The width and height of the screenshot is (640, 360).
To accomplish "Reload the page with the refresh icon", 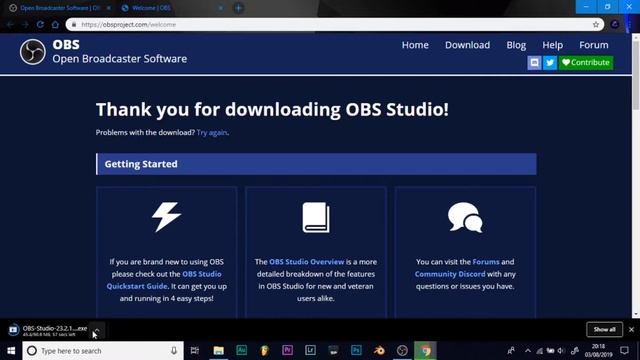I will pyautogui.click(x=40, y=24).
